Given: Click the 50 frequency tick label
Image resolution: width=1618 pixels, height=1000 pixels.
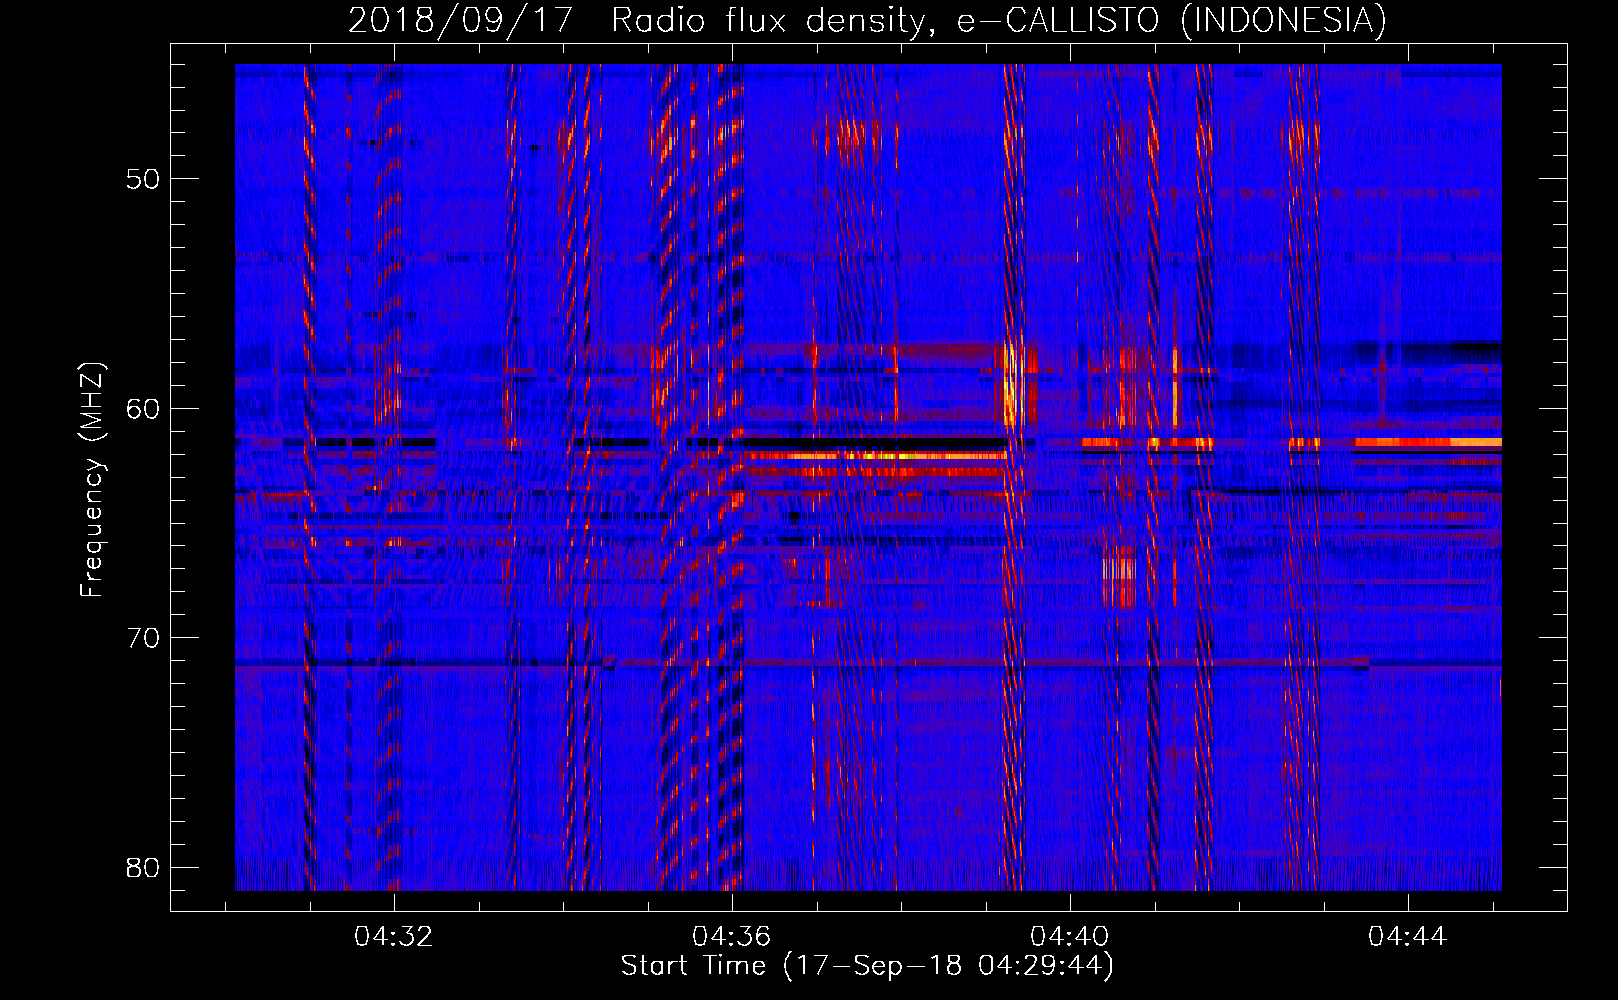Looking at the screenshot, I should coord(143,179).
